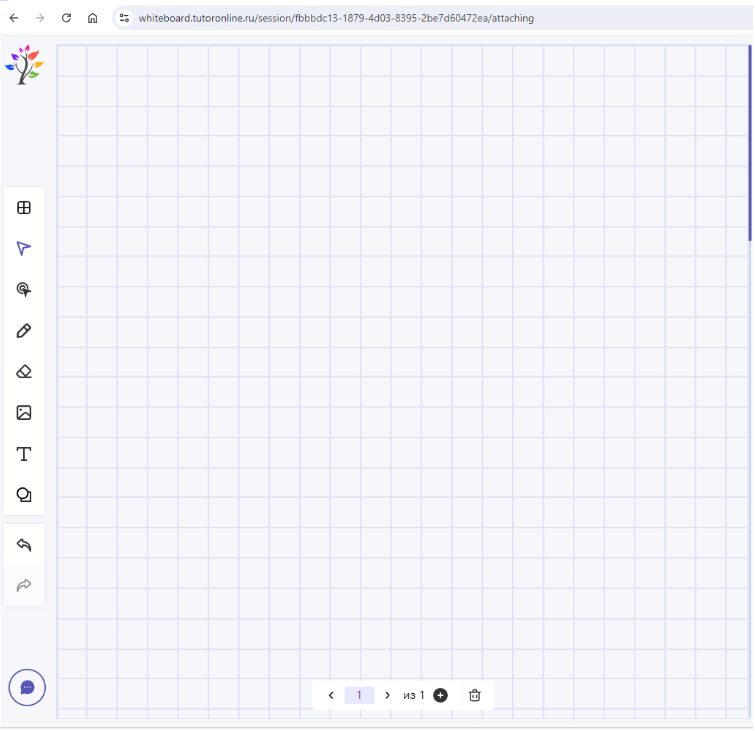Insert an image with picture tool
Image resolution: width=755 pixels, height=731 pixels.
pyautogui.click(x=24, y=413)
